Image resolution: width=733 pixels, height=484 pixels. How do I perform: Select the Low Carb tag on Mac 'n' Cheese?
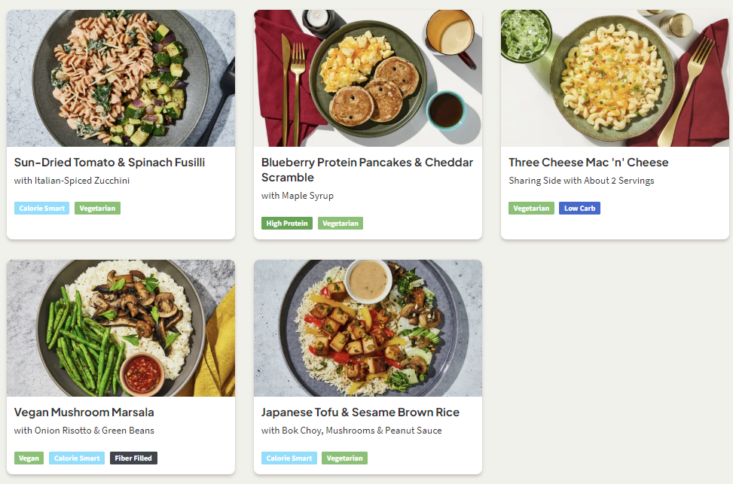[x=579, y=208]
